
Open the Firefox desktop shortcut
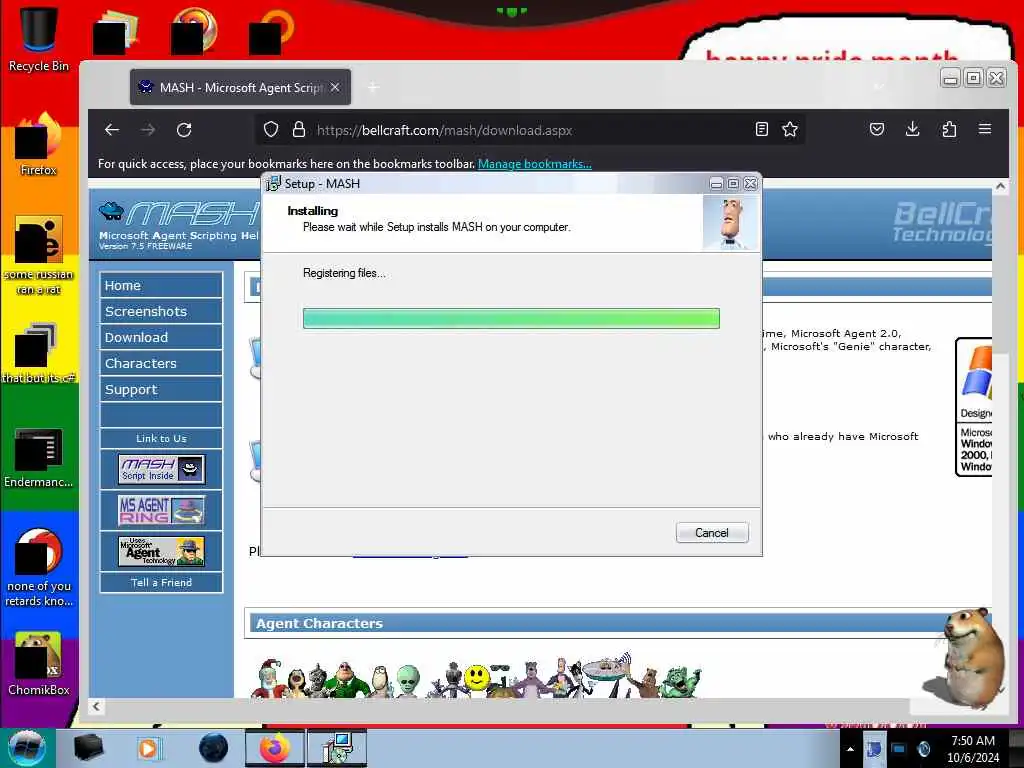[x=39, y=145]
